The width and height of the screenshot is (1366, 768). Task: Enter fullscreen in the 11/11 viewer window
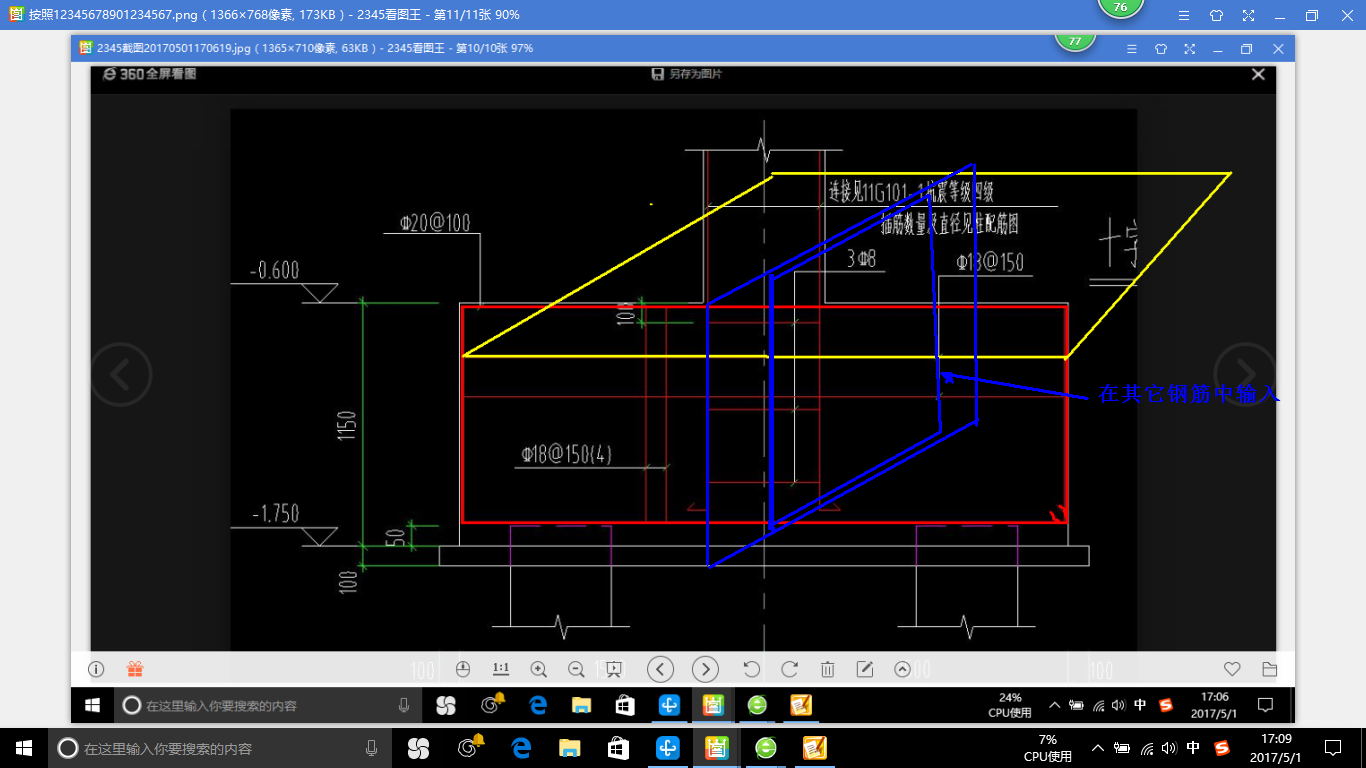[x=1248, y=15]
